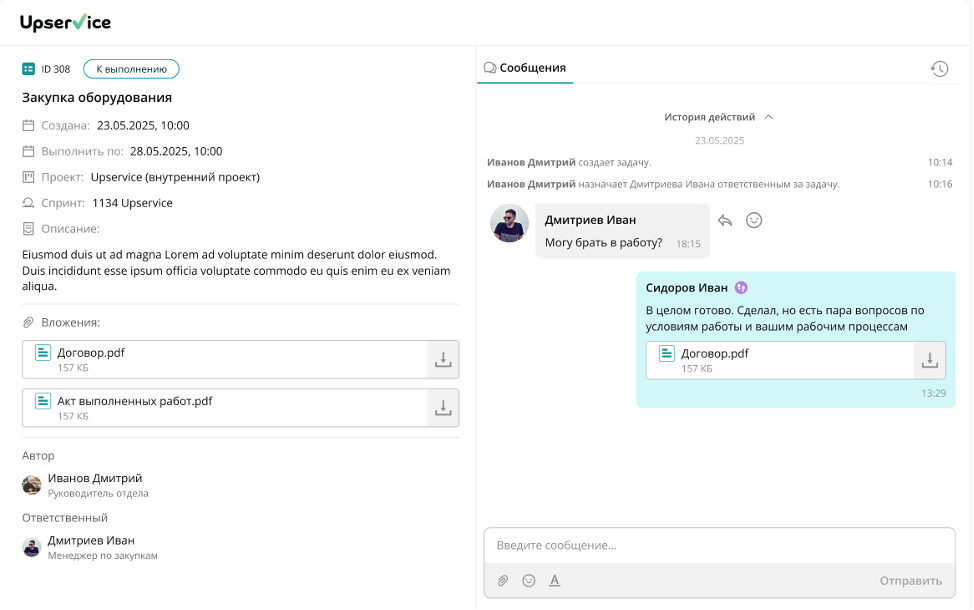The image size is (974, 610).
Task: Click the paperclip attach icon in message box
Action: tap(503, 581)
